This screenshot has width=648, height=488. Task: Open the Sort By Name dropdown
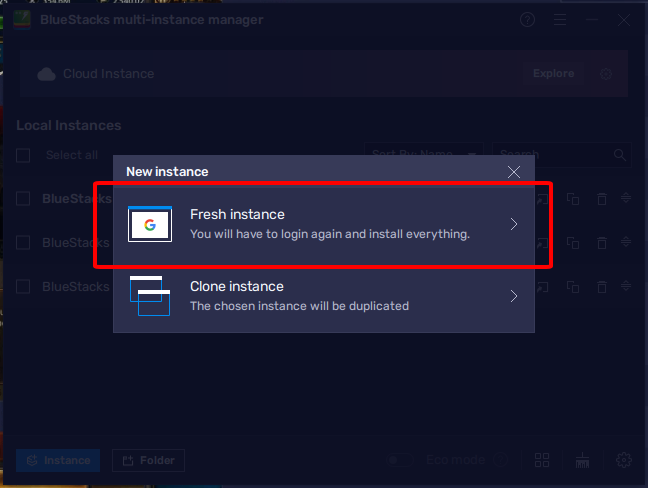pyautogui.click(x=425, y=155)
